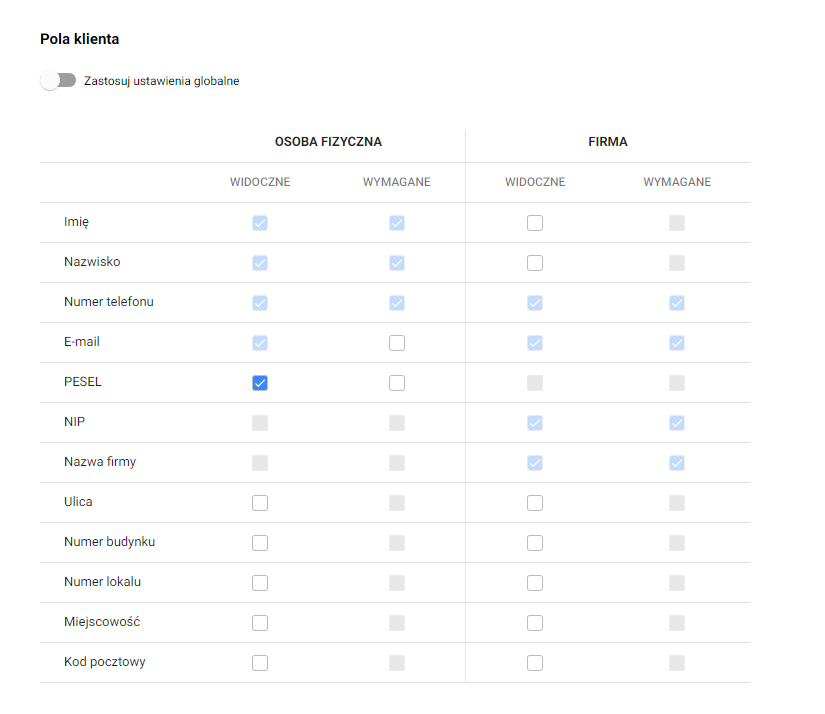Click Numer telefonu required checkbox for Firma

(677, 302)
